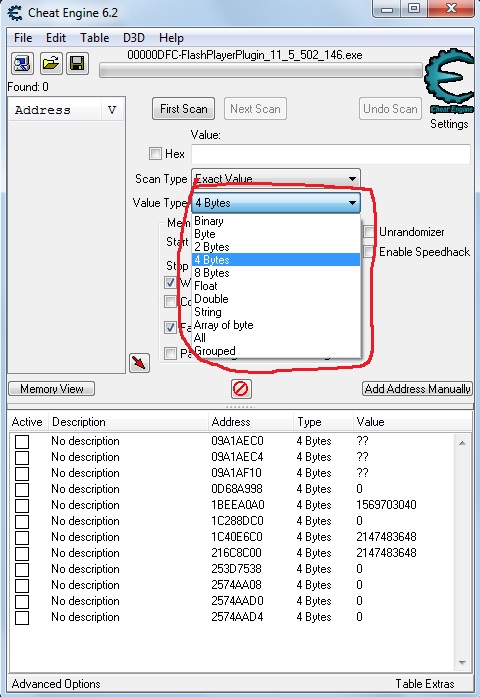
Task: Open the D3D menu
Action: point(134,38)
